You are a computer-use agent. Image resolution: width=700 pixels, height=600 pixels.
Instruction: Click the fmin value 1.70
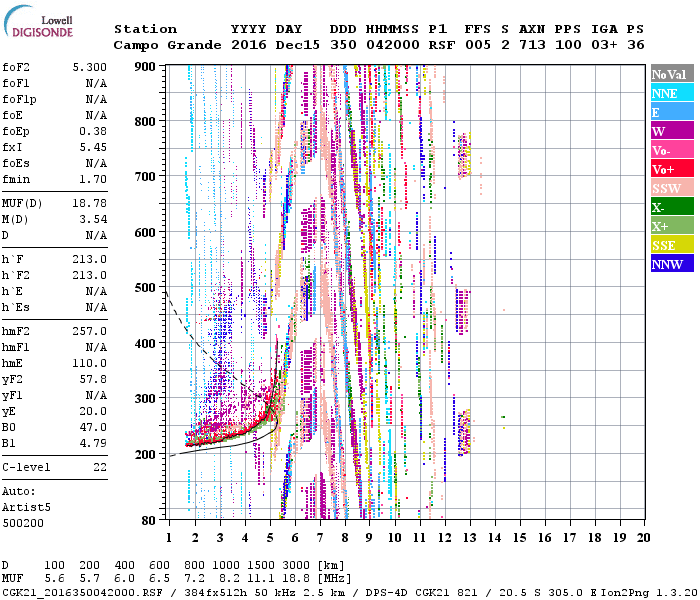coord(93,179)
